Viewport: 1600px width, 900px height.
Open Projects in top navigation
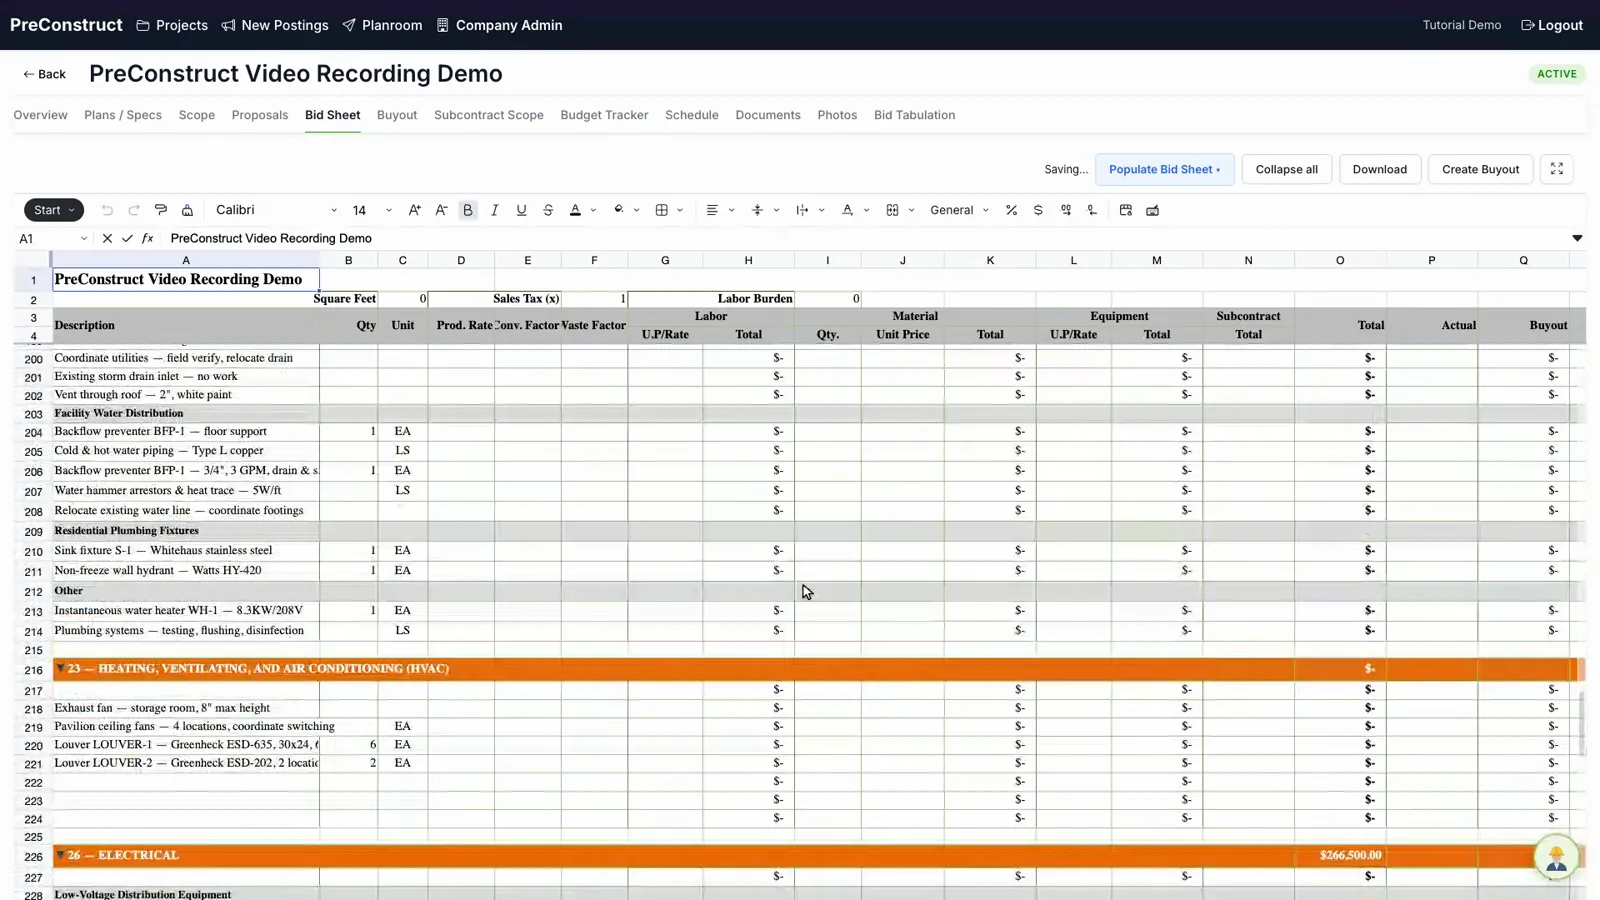pyautogui.click(x=172, y=25)
